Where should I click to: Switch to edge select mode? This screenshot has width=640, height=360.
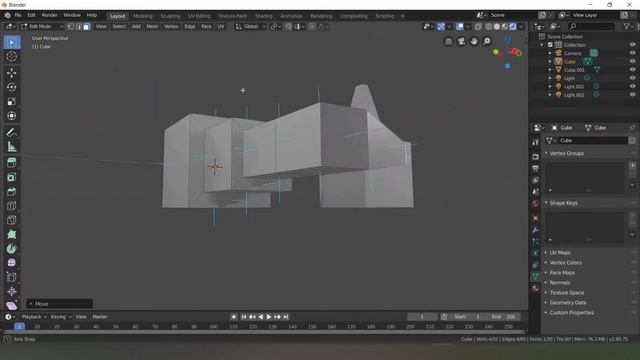(78, 27)
